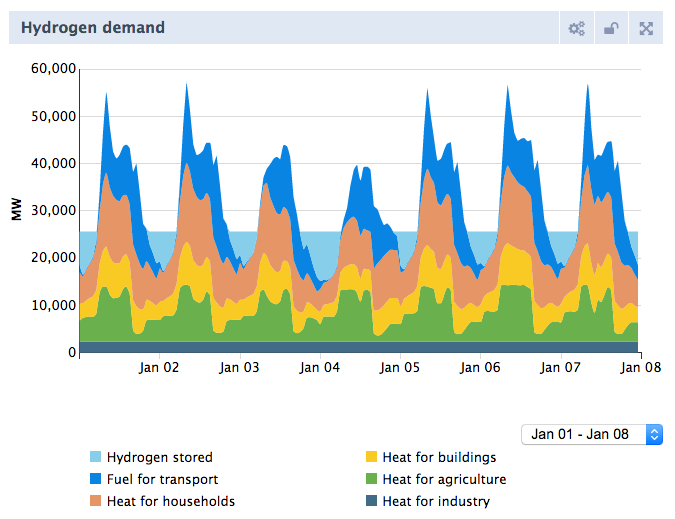Open chart settings gears icon
Image resolution: width=675 pixels, height=519 pixels.
(x=576, y=28)
